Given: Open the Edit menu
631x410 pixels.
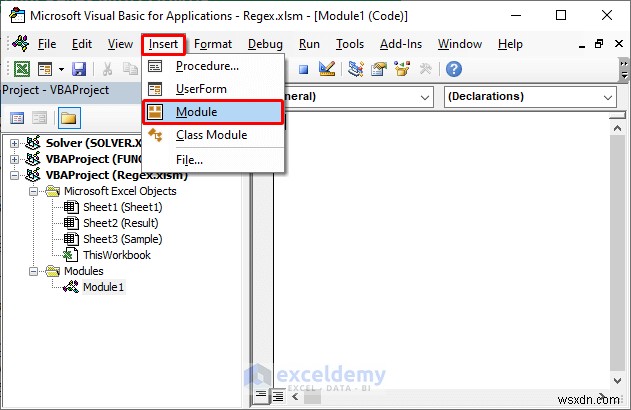Looking at the screenshot, I should tap(82, 44).
